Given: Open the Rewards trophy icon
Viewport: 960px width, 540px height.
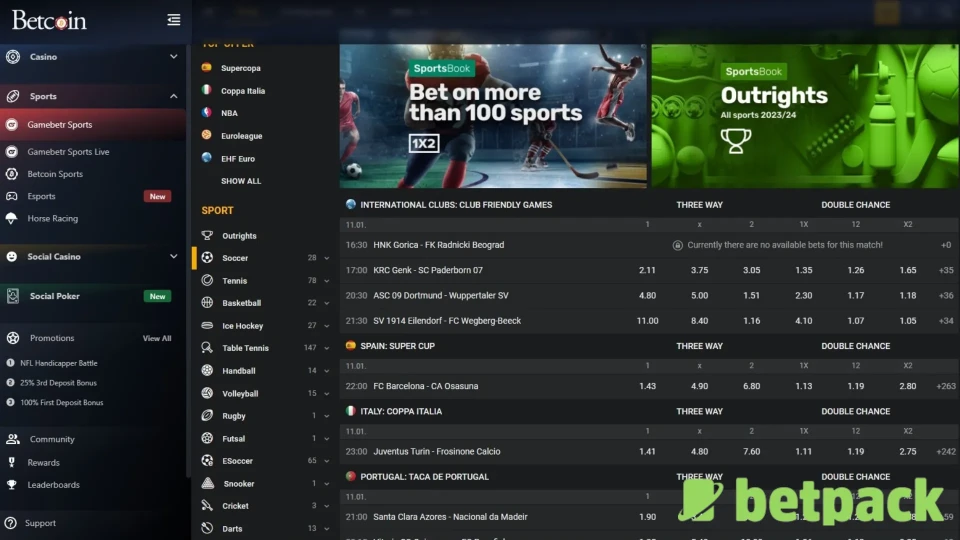Looking at the screenshot, I should (12, 463).
